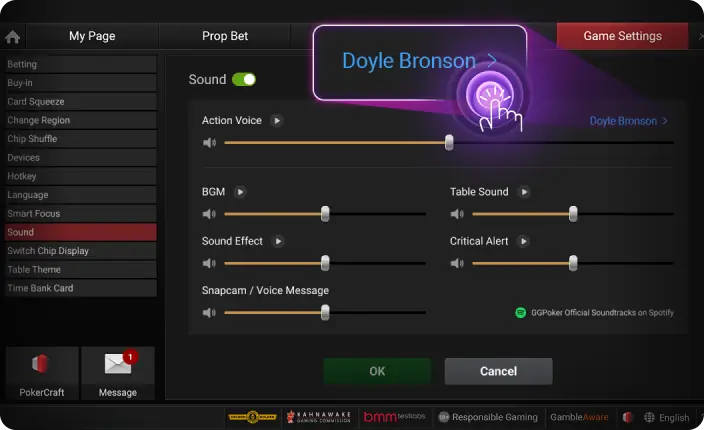Image resolution: width=704 pixels, height=430 pixels.
Task: Switch to the Prop Bet tab
Action: click(225, 36)
